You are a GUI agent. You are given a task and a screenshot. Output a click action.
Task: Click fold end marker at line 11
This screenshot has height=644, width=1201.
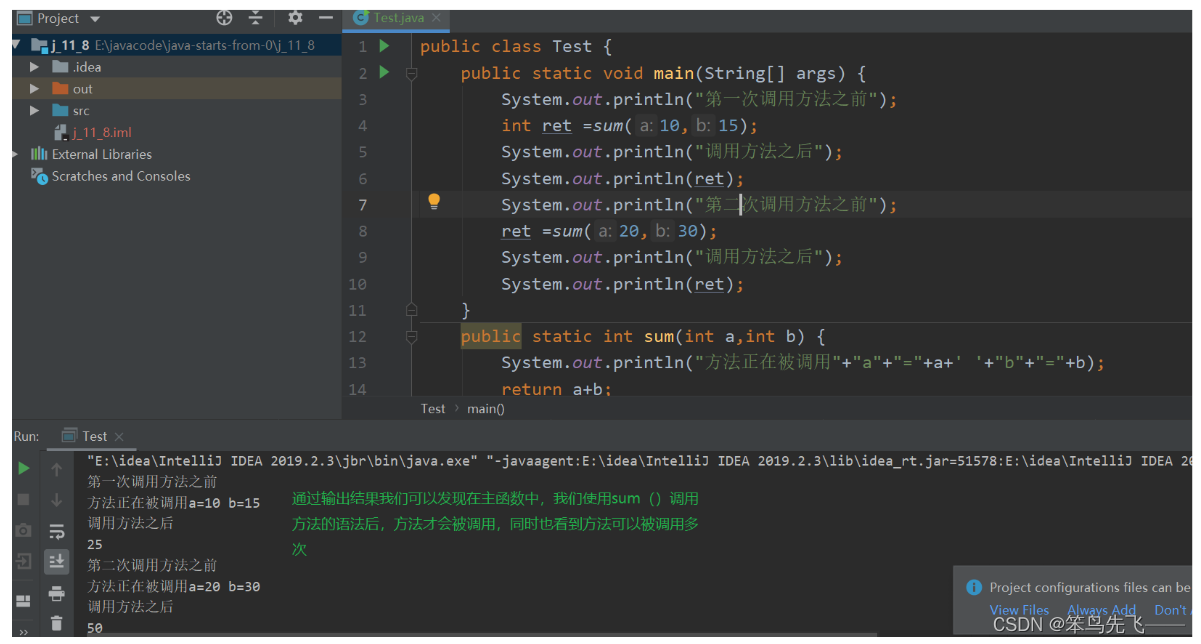click(x=411, y=310)
